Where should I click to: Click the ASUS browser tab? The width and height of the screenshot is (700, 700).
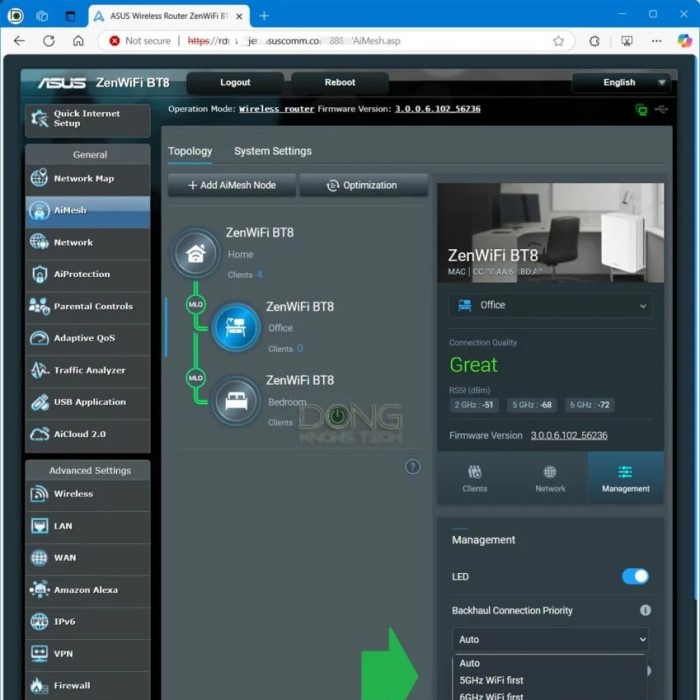coord(167,16)
